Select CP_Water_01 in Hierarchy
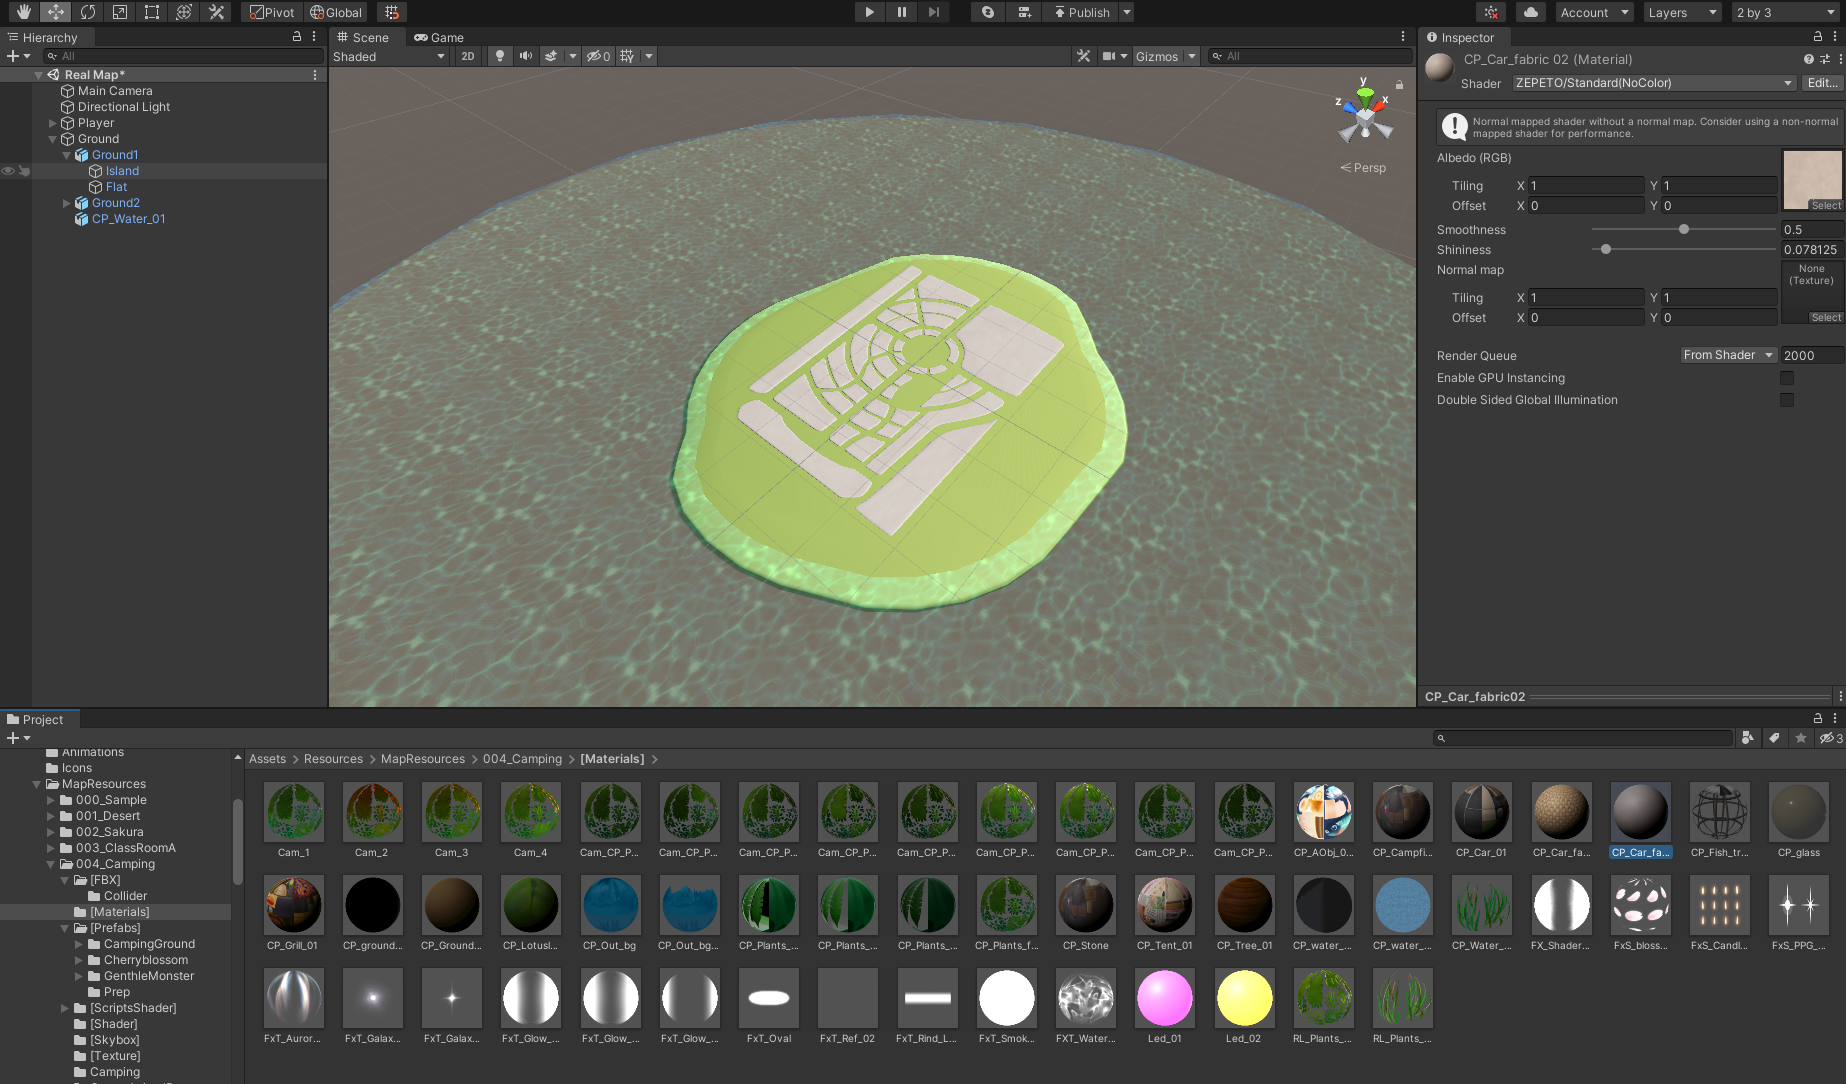 pyautogui.click(x=128, y=219)
